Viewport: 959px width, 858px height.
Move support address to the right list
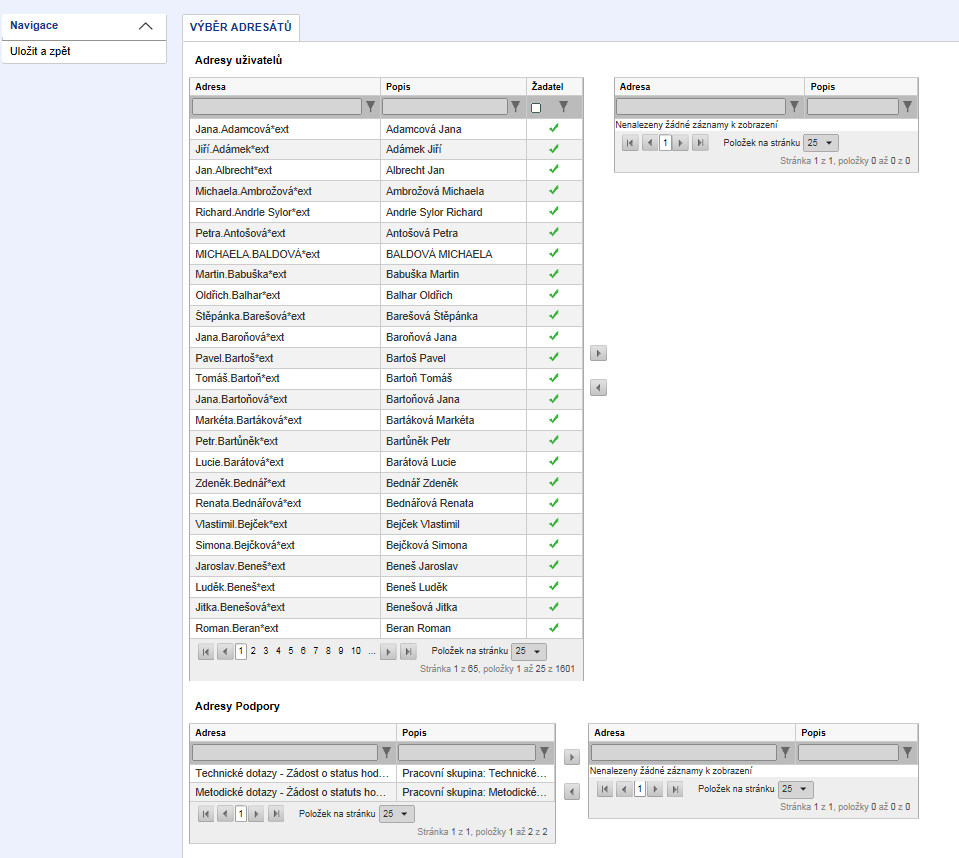pos(572,757)
